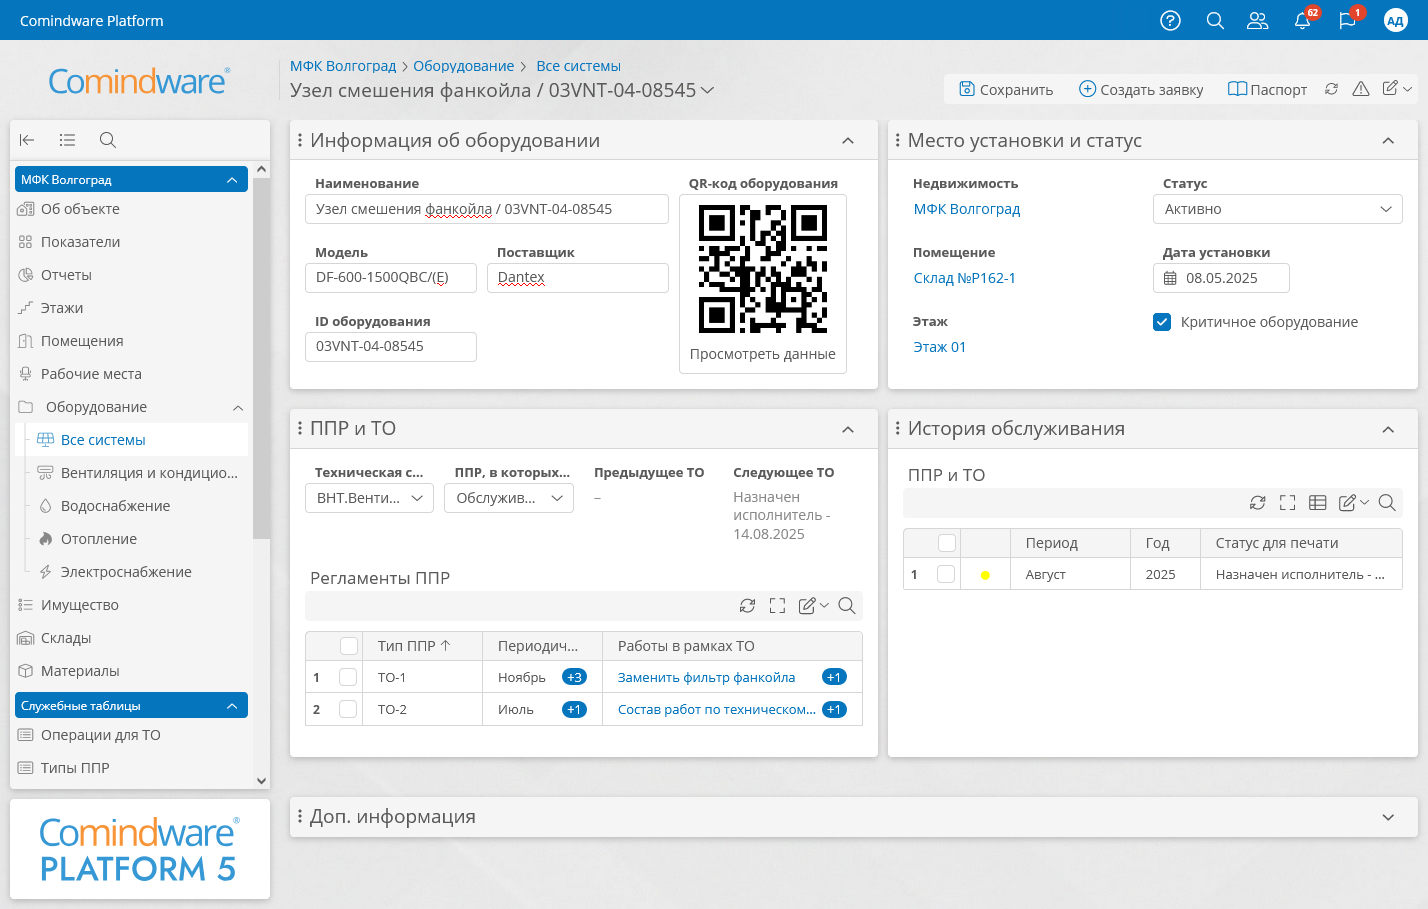This screenshot has height=909, width=1428.
Task: Open the users icon in top bar
Action: point(1258,21)
